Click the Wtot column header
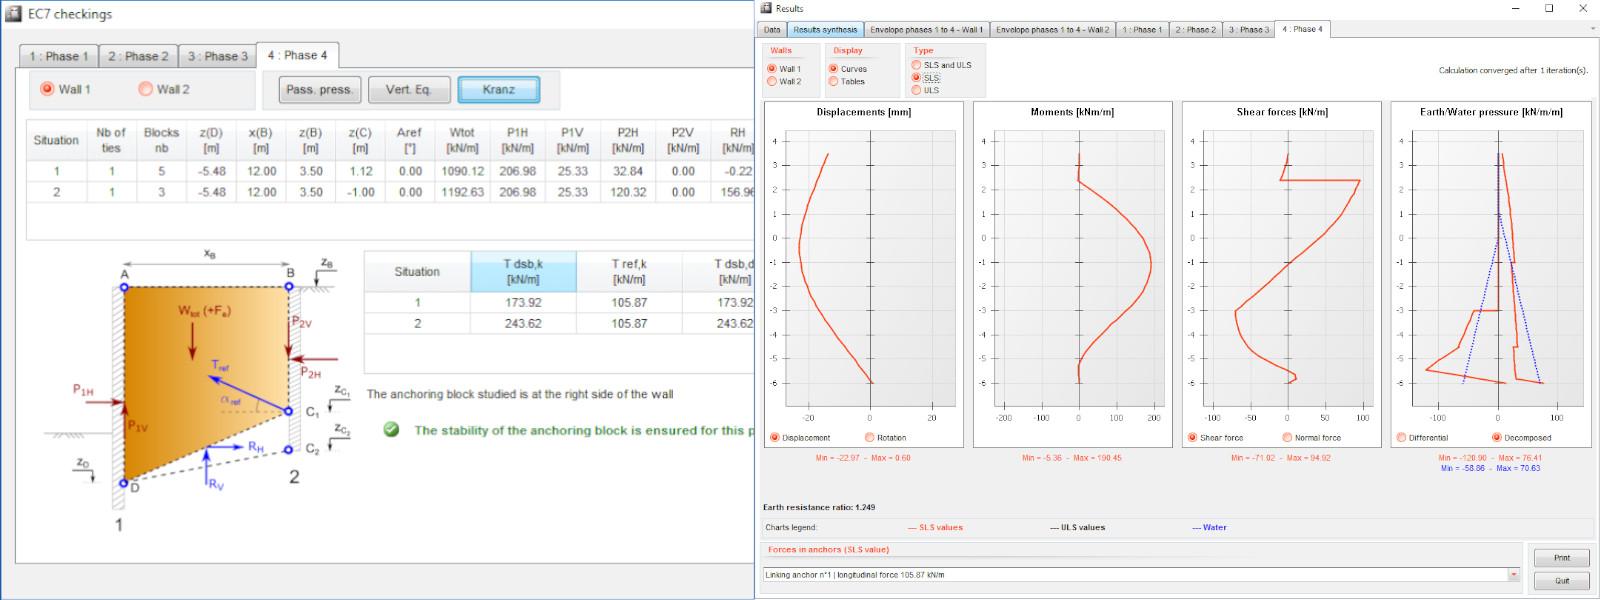1600x600 pixels. 462,140
